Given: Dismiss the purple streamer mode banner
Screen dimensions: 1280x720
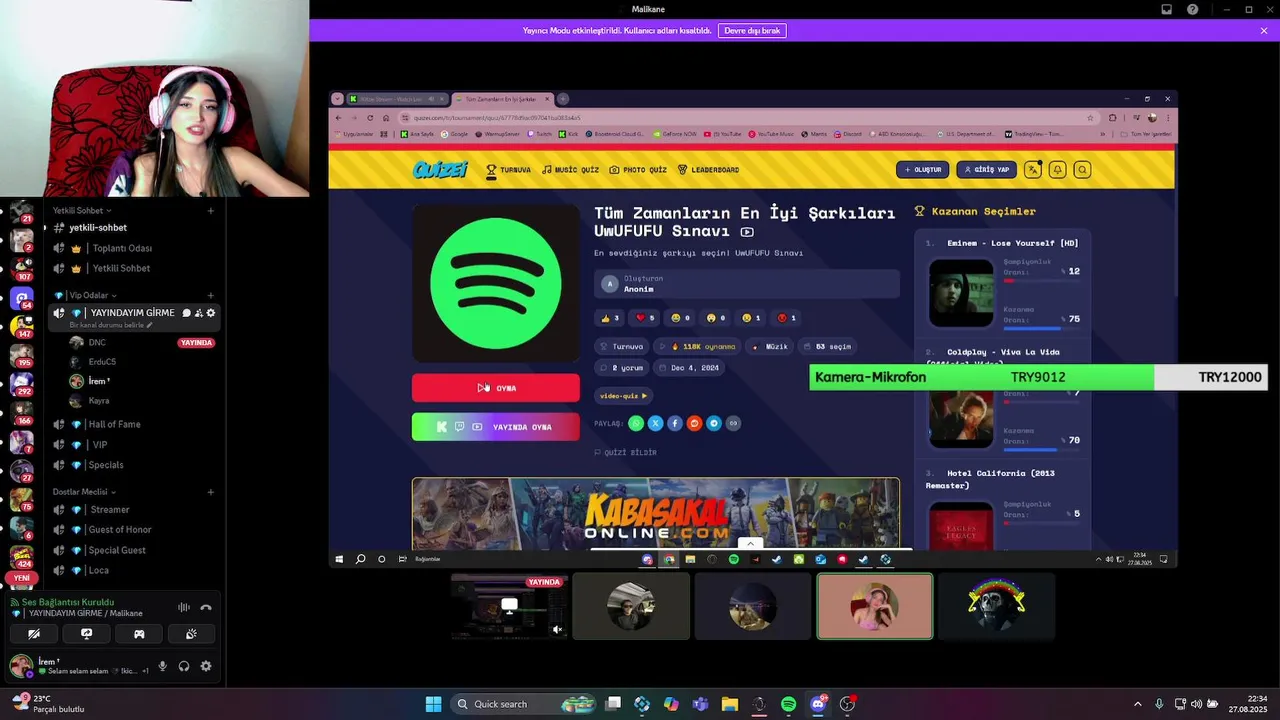Looking at the screenshot, I should [x=1264, y=31].
